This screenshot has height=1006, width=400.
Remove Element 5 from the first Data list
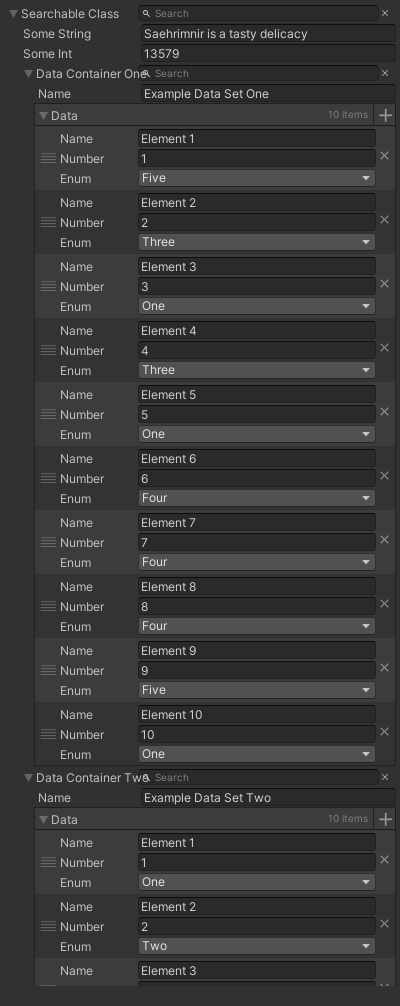(x=385, y=411)
